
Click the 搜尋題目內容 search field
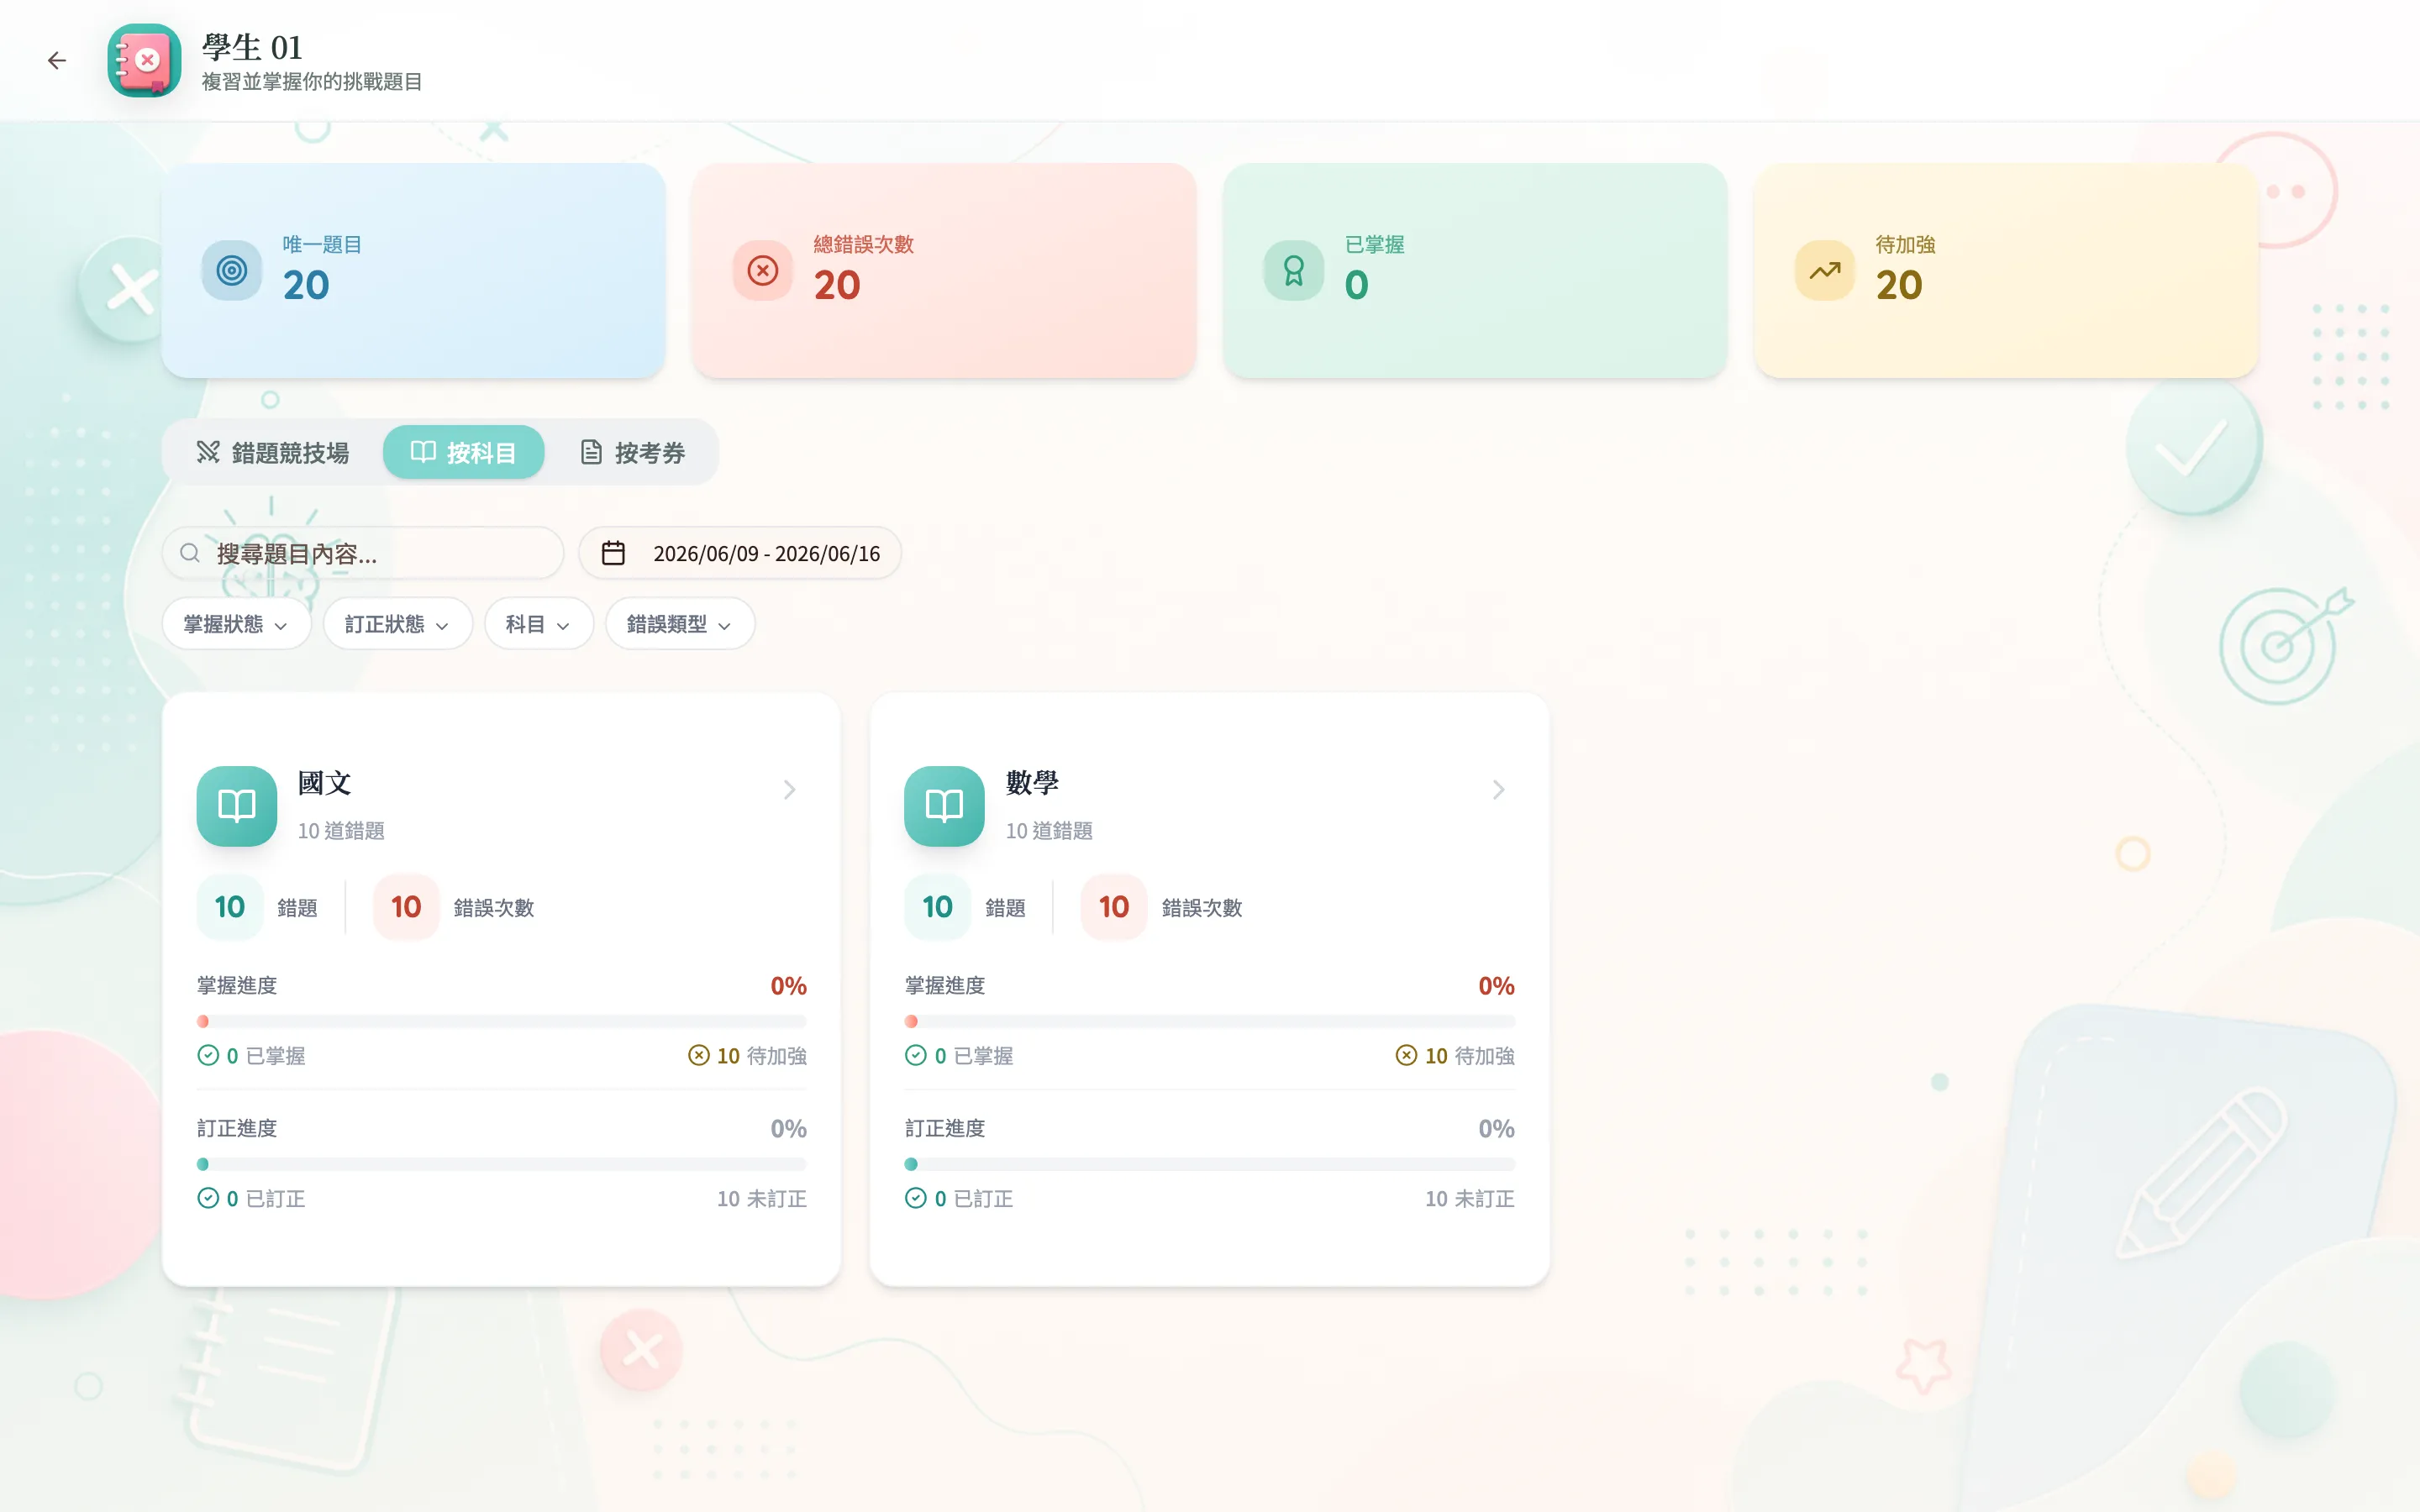point(363,553)
